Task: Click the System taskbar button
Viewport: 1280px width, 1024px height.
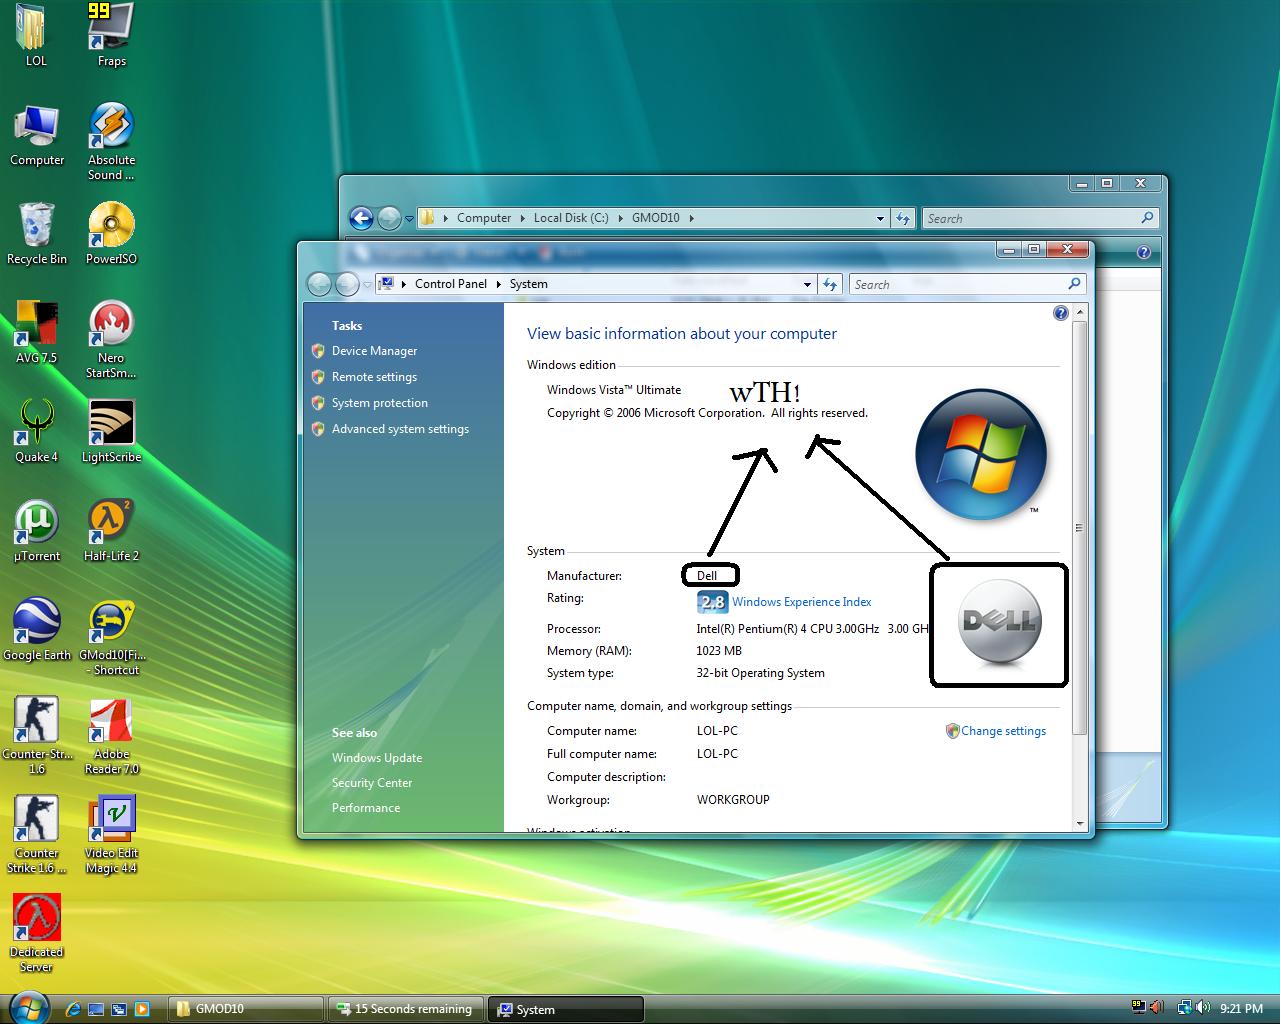Action: [x=566, y=1009]
